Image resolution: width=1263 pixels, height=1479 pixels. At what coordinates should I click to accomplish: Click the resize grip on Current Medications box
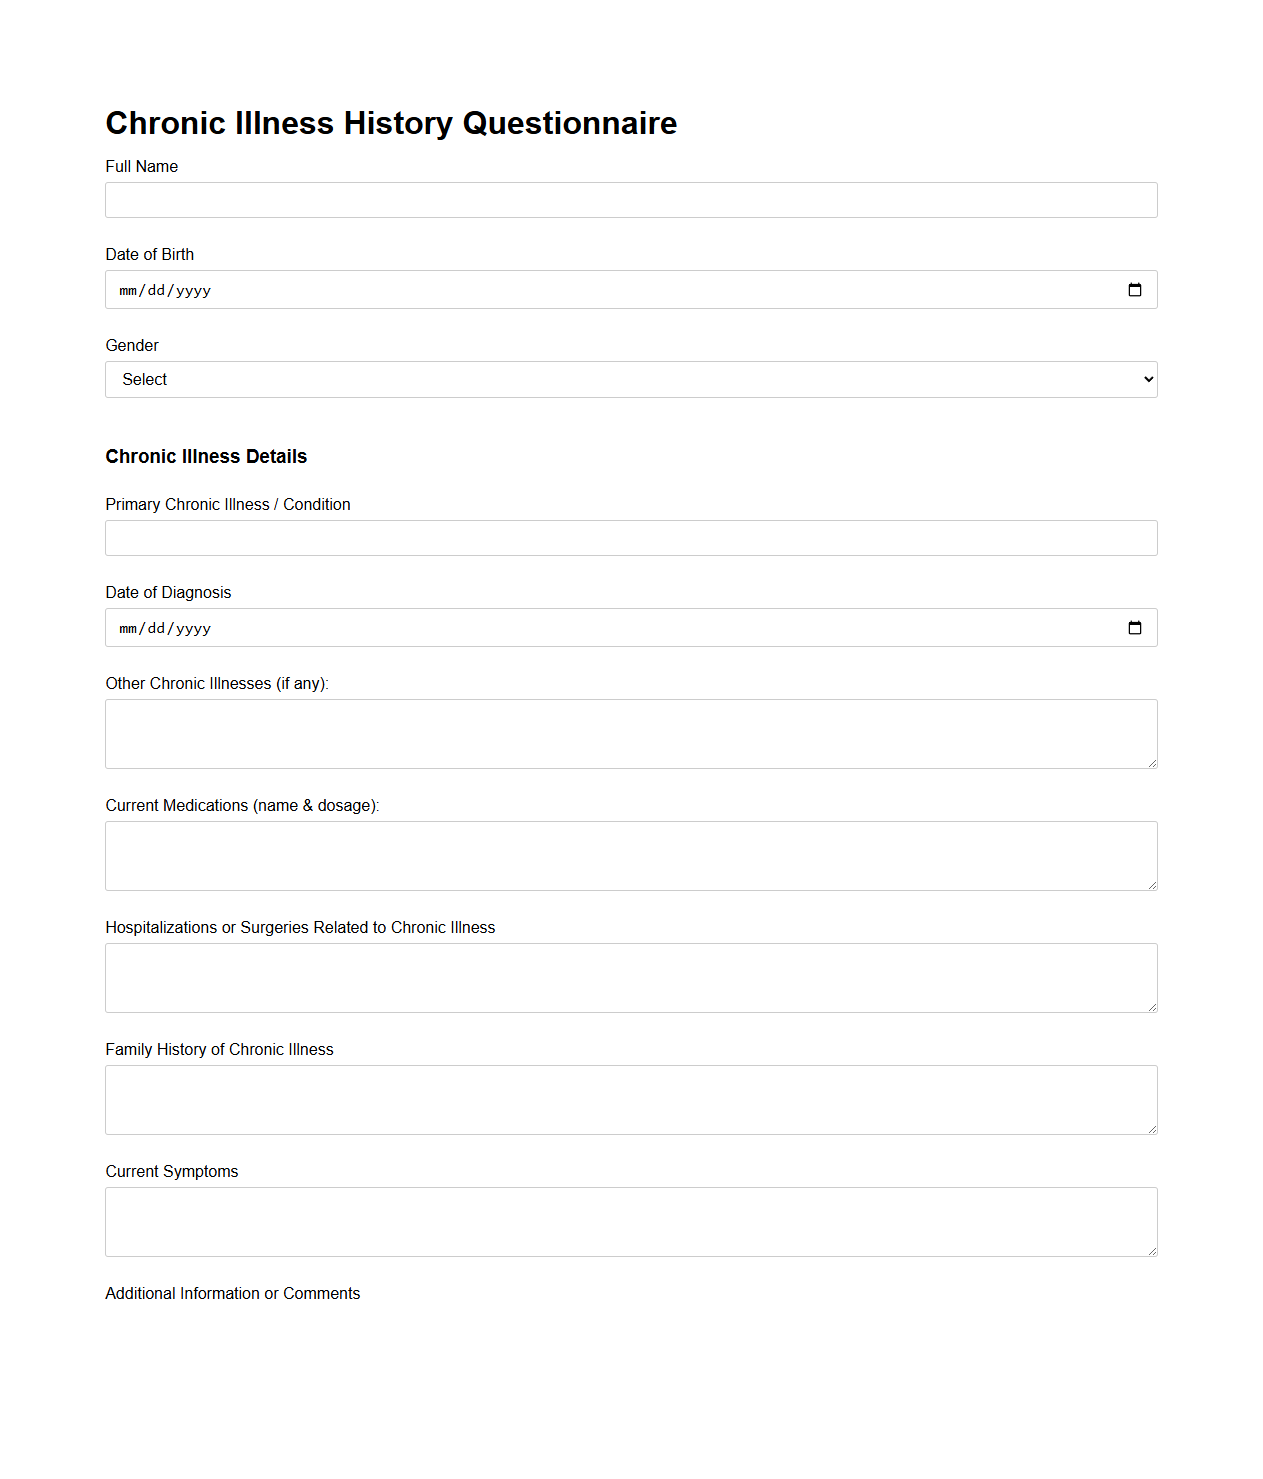pos(1151,885)
